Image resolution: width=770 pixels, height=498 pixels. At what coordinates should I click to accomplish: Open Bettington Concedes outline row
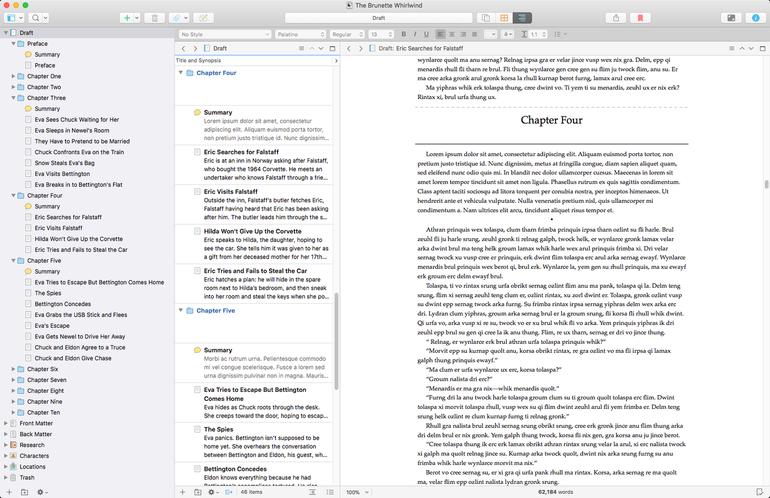click(254, 473)
